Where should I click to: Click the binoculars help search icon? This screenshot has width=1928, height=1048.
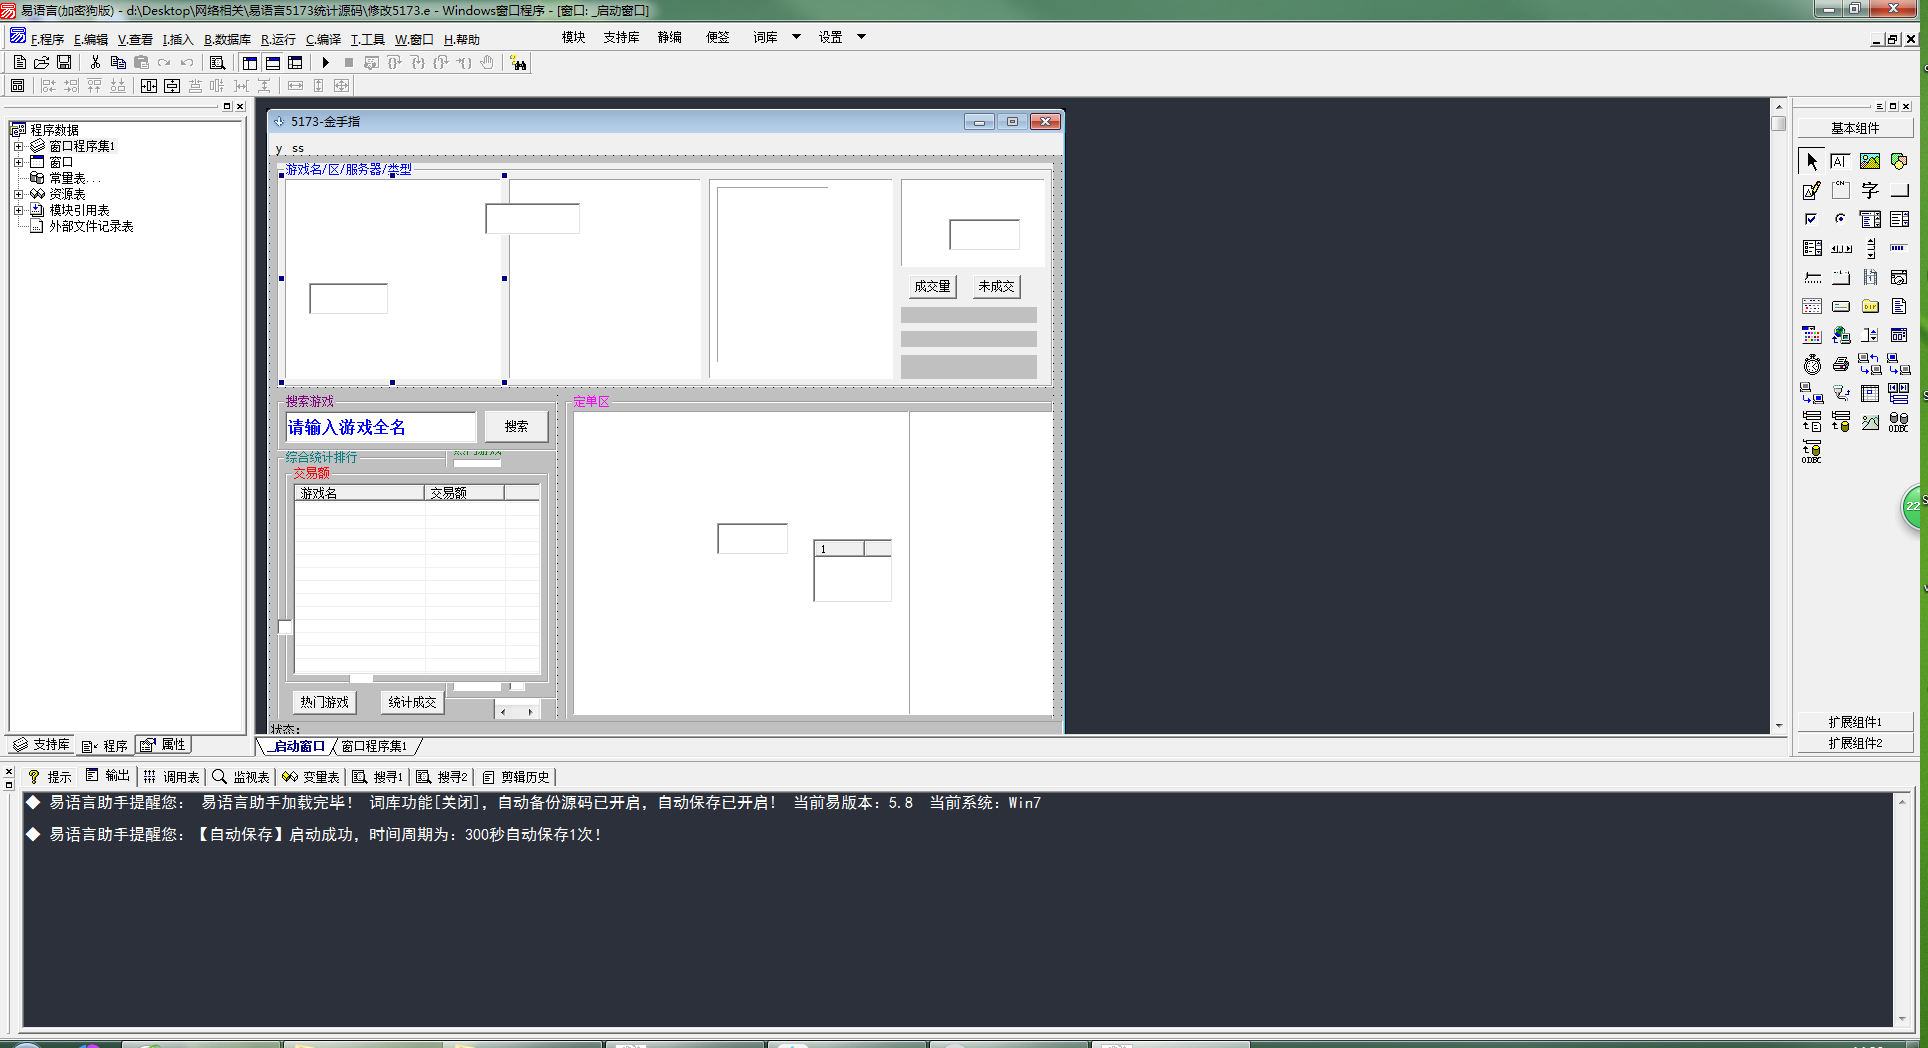coord(518,63)
